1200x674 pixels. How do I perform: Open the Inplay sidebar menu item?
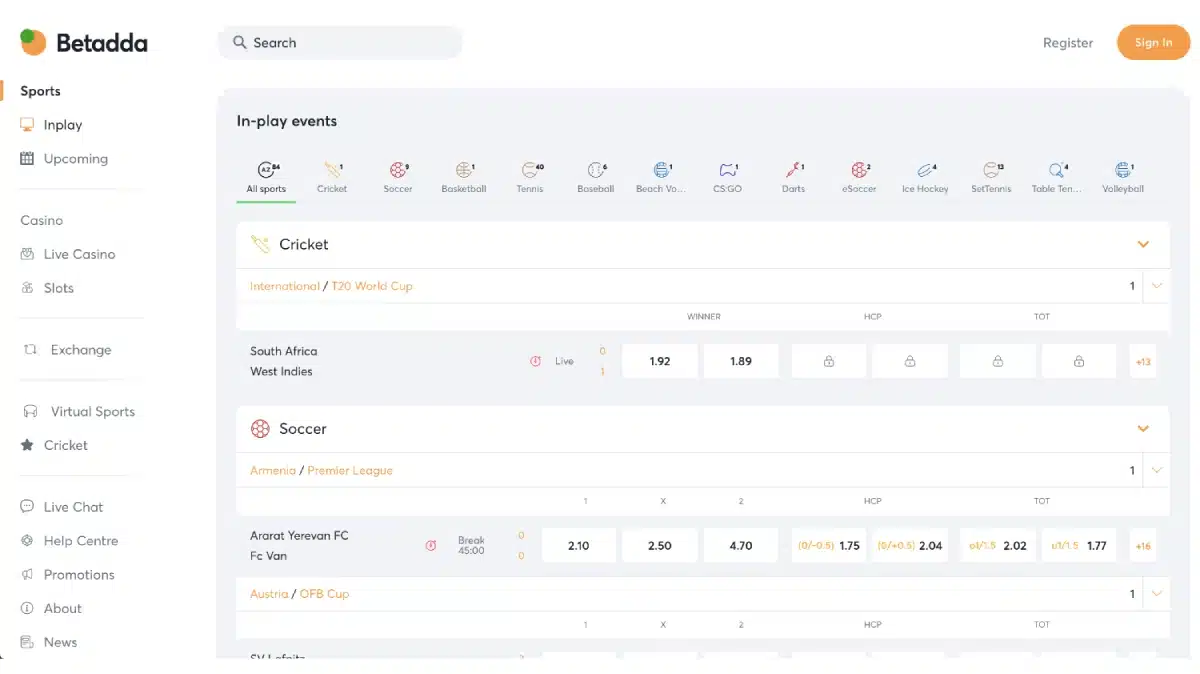point(62,125)
